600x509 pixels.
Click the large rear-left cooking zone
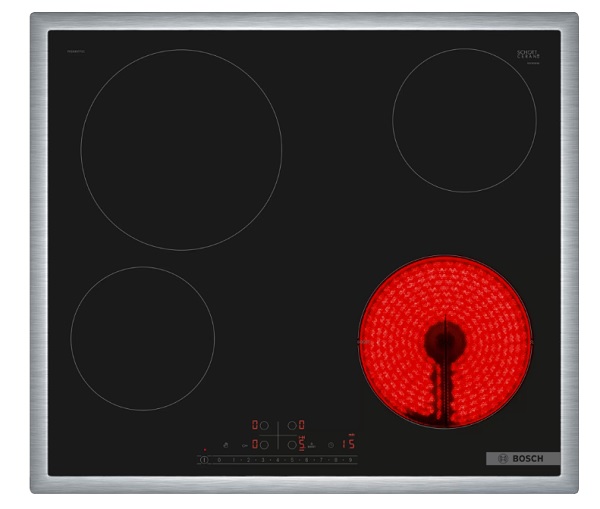181,150
